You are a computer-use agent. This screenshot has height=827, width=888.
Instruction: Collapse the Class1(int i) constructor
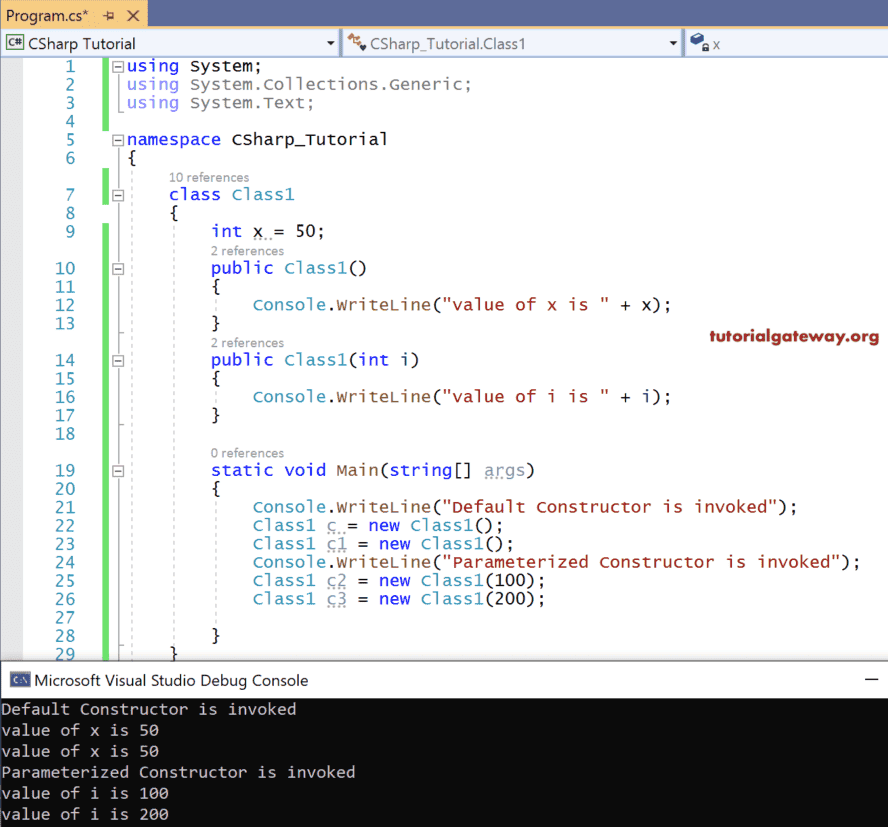[119, 360]
